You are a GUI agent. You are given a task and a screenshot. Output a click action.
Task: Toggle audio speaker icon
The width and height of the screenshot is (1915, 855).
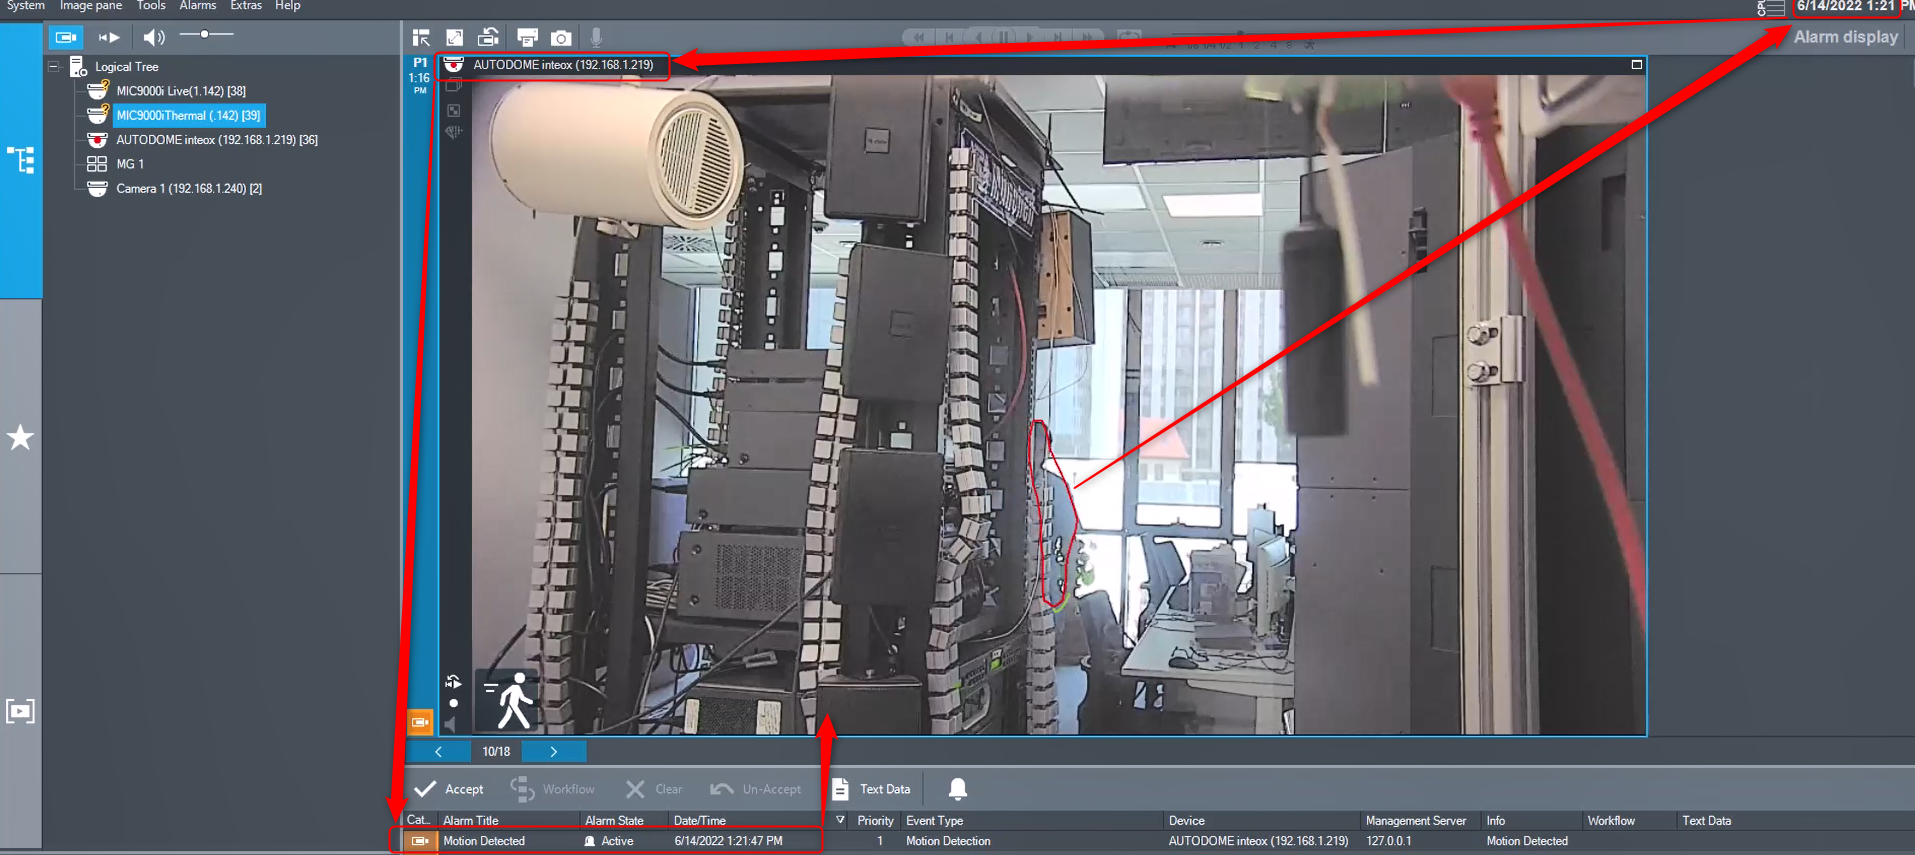154,37
